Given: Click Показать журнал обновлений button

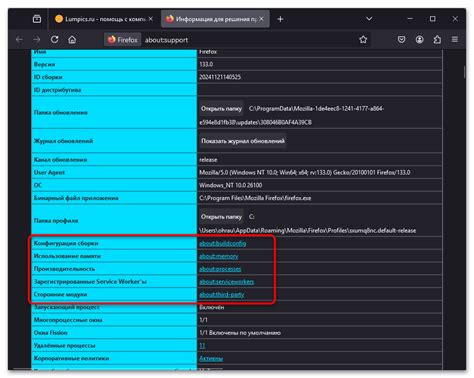Looking at the screenshot, I should point(243,141).
